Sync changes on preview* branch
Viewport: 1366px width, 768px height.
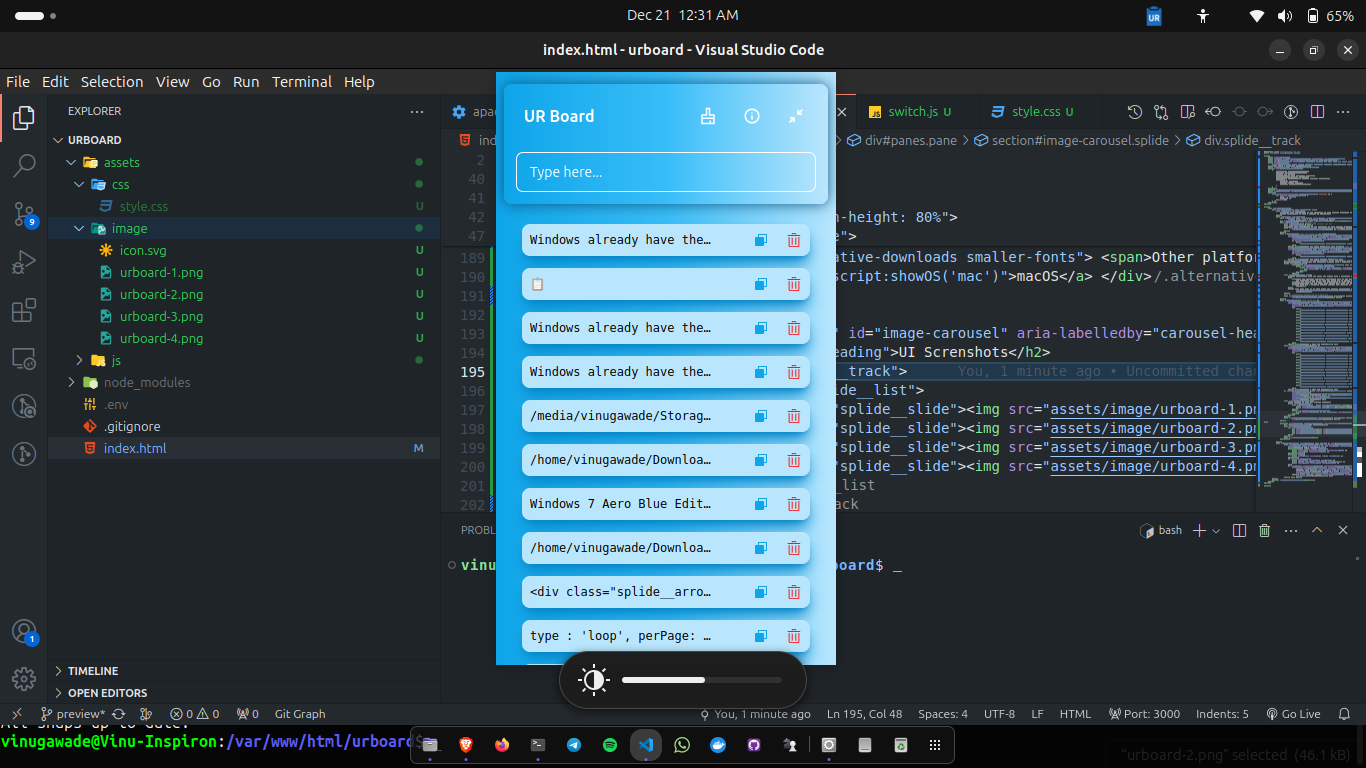tap(117, 714)
